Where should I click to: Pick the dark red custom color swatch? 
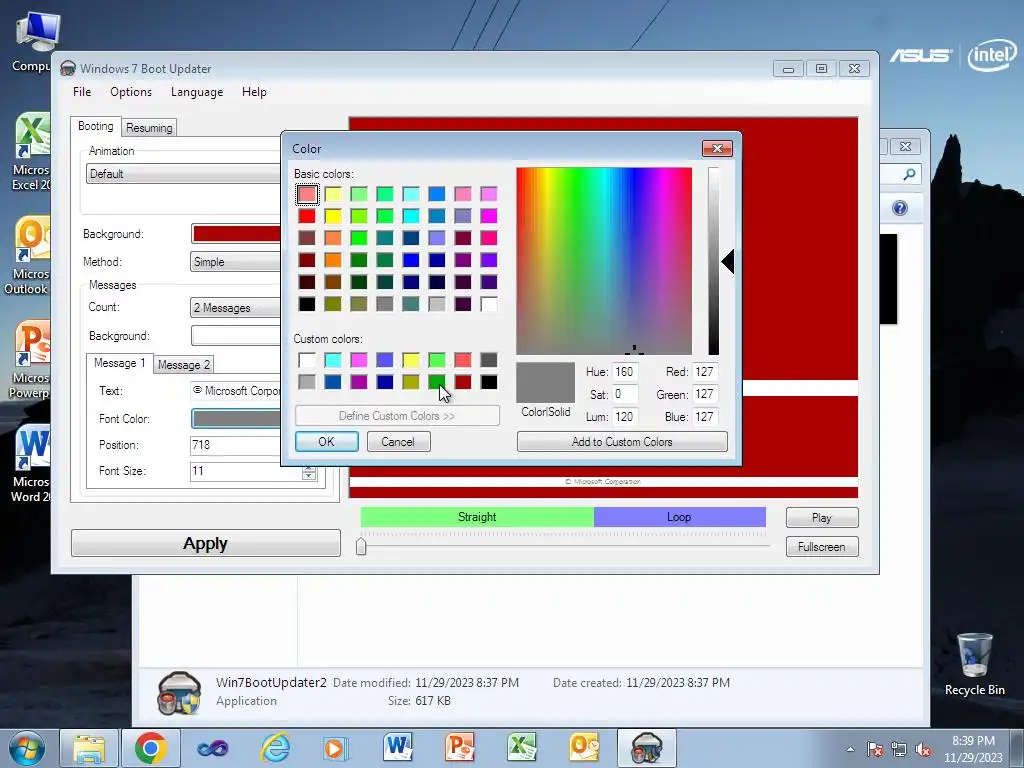coord(463,381)
